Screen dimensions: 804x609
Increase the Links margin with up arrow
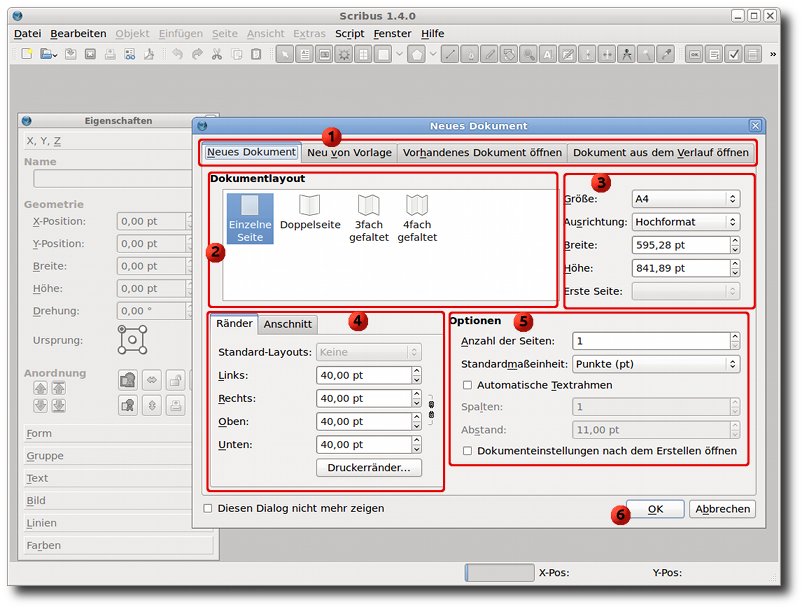coord(416,371)
